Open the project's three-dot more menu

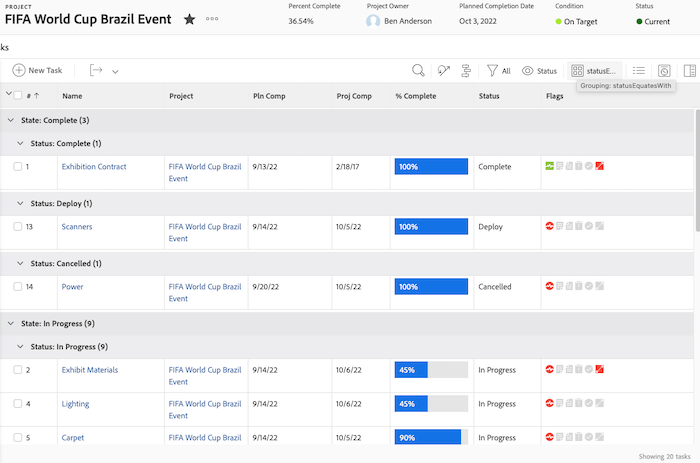pyautogui.click(x=212, y=20)
